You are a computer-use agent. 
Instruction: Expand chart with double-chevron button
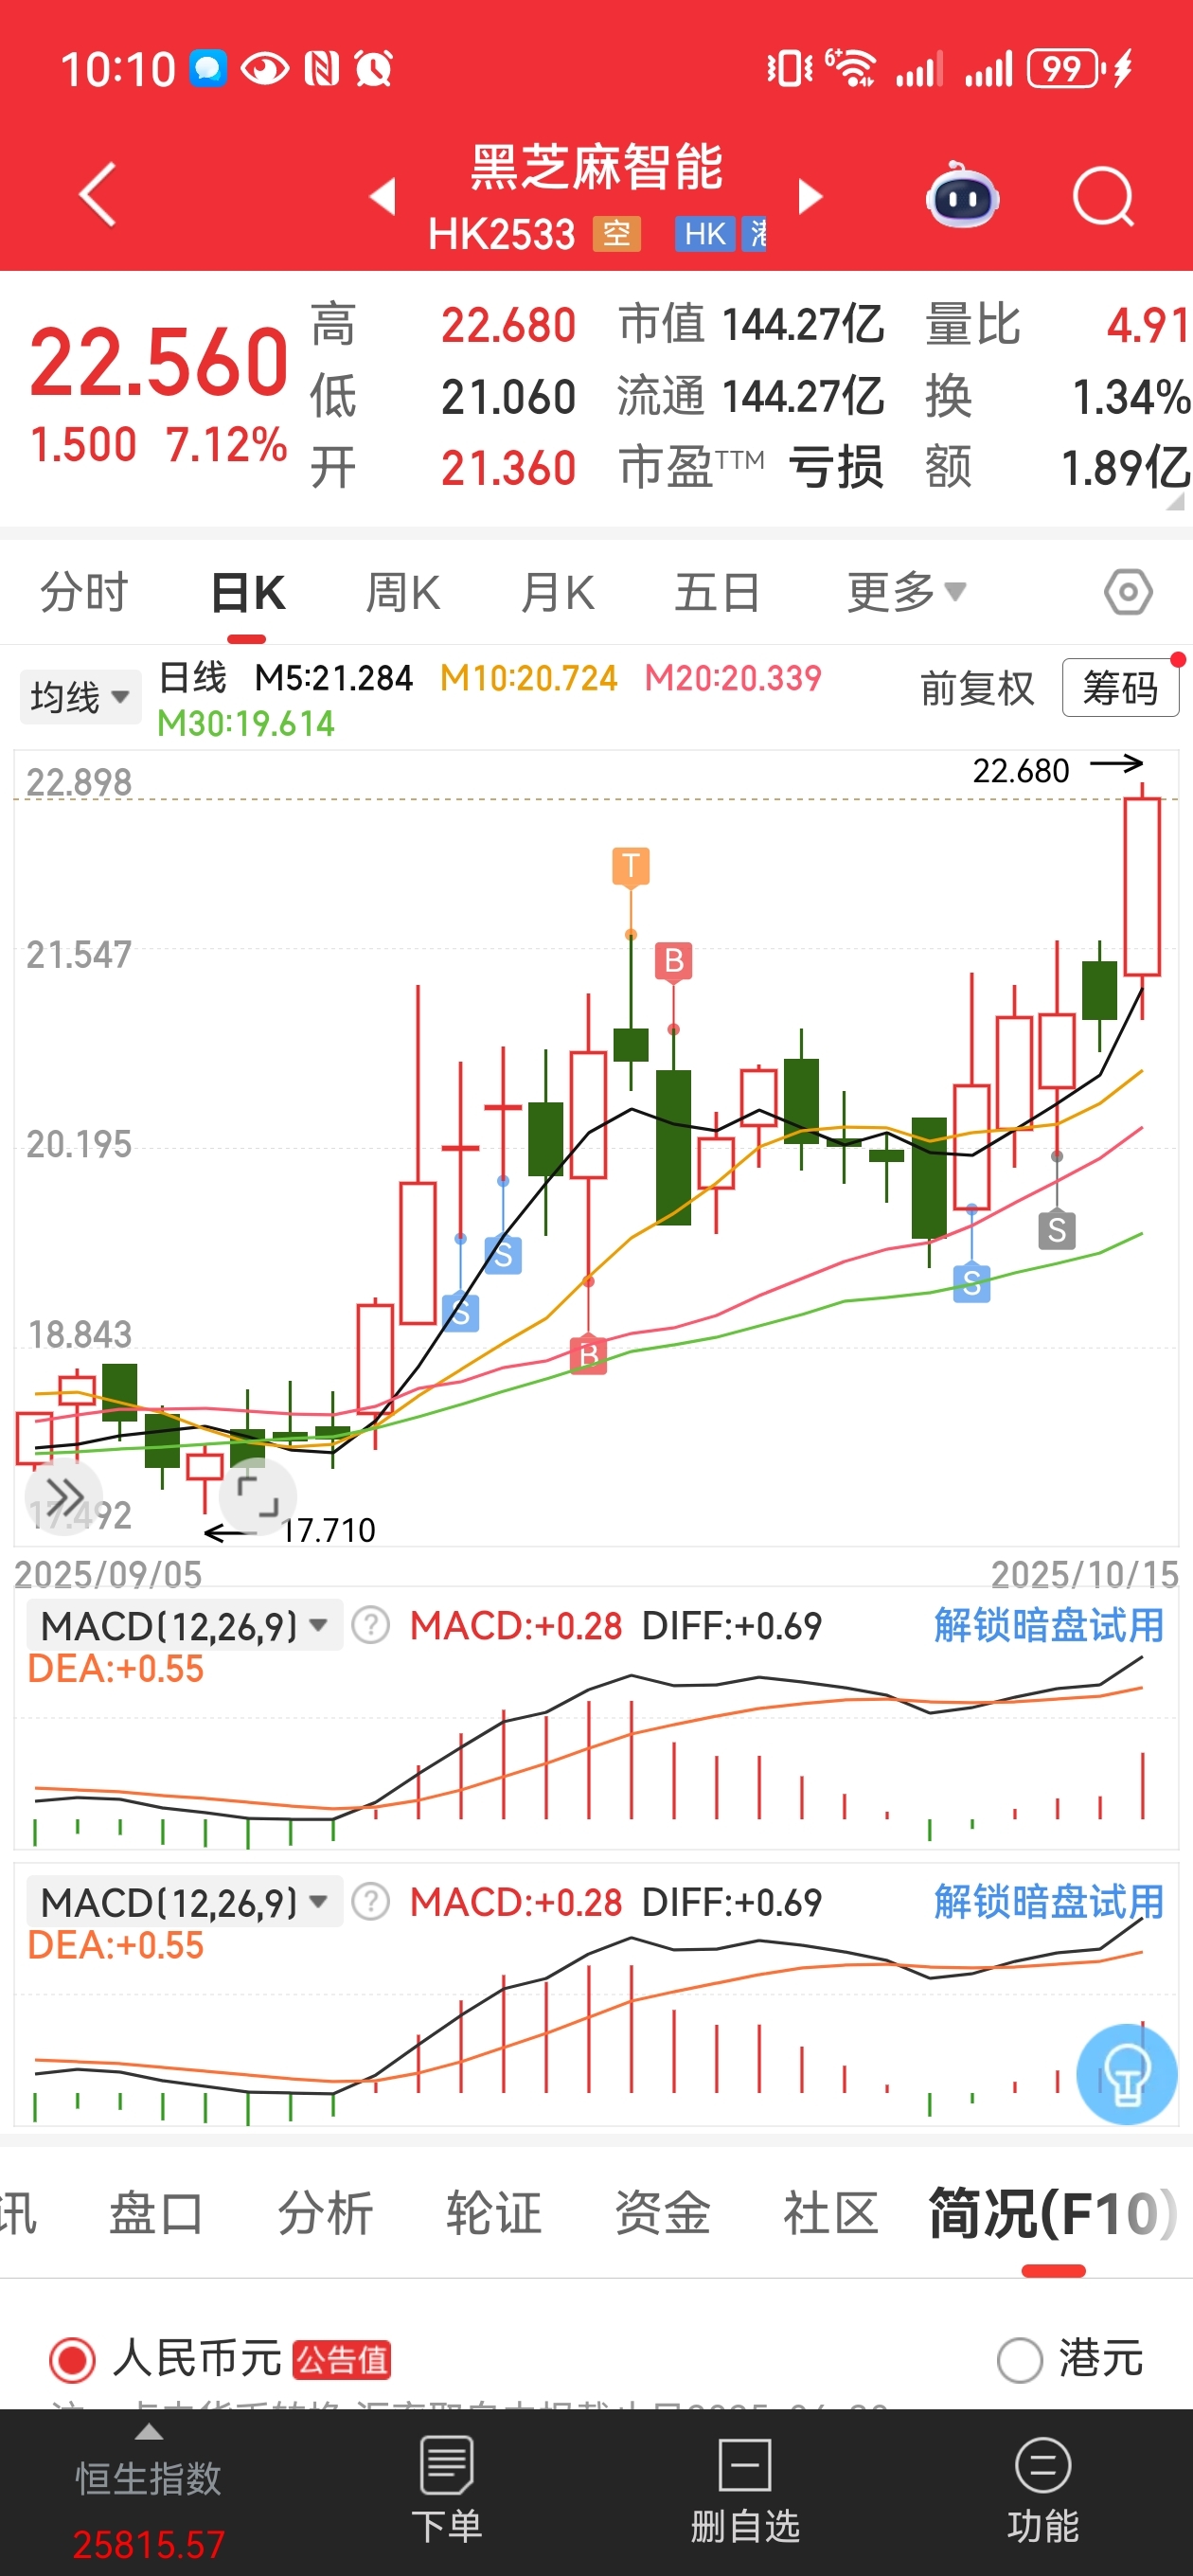click(65, 1497)
